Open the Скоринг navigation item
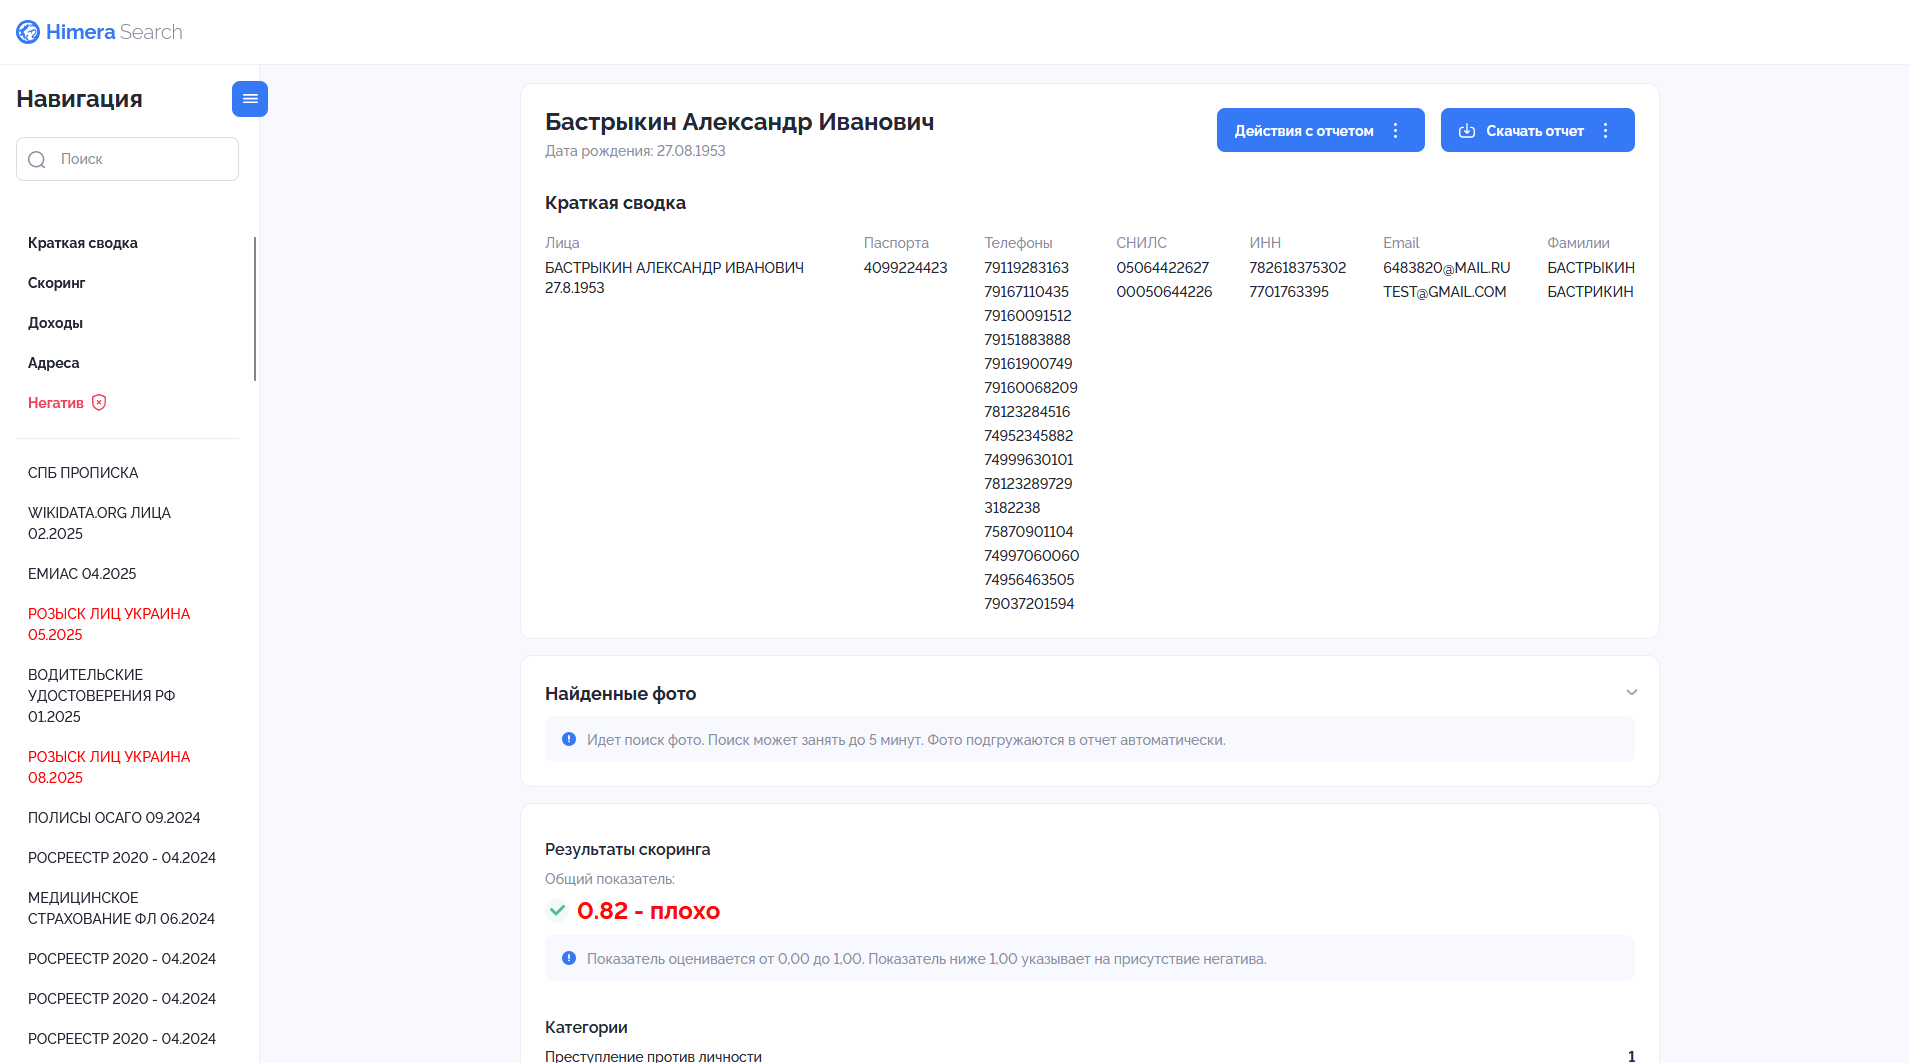The image size is (1909, 1063). (57, 283)
